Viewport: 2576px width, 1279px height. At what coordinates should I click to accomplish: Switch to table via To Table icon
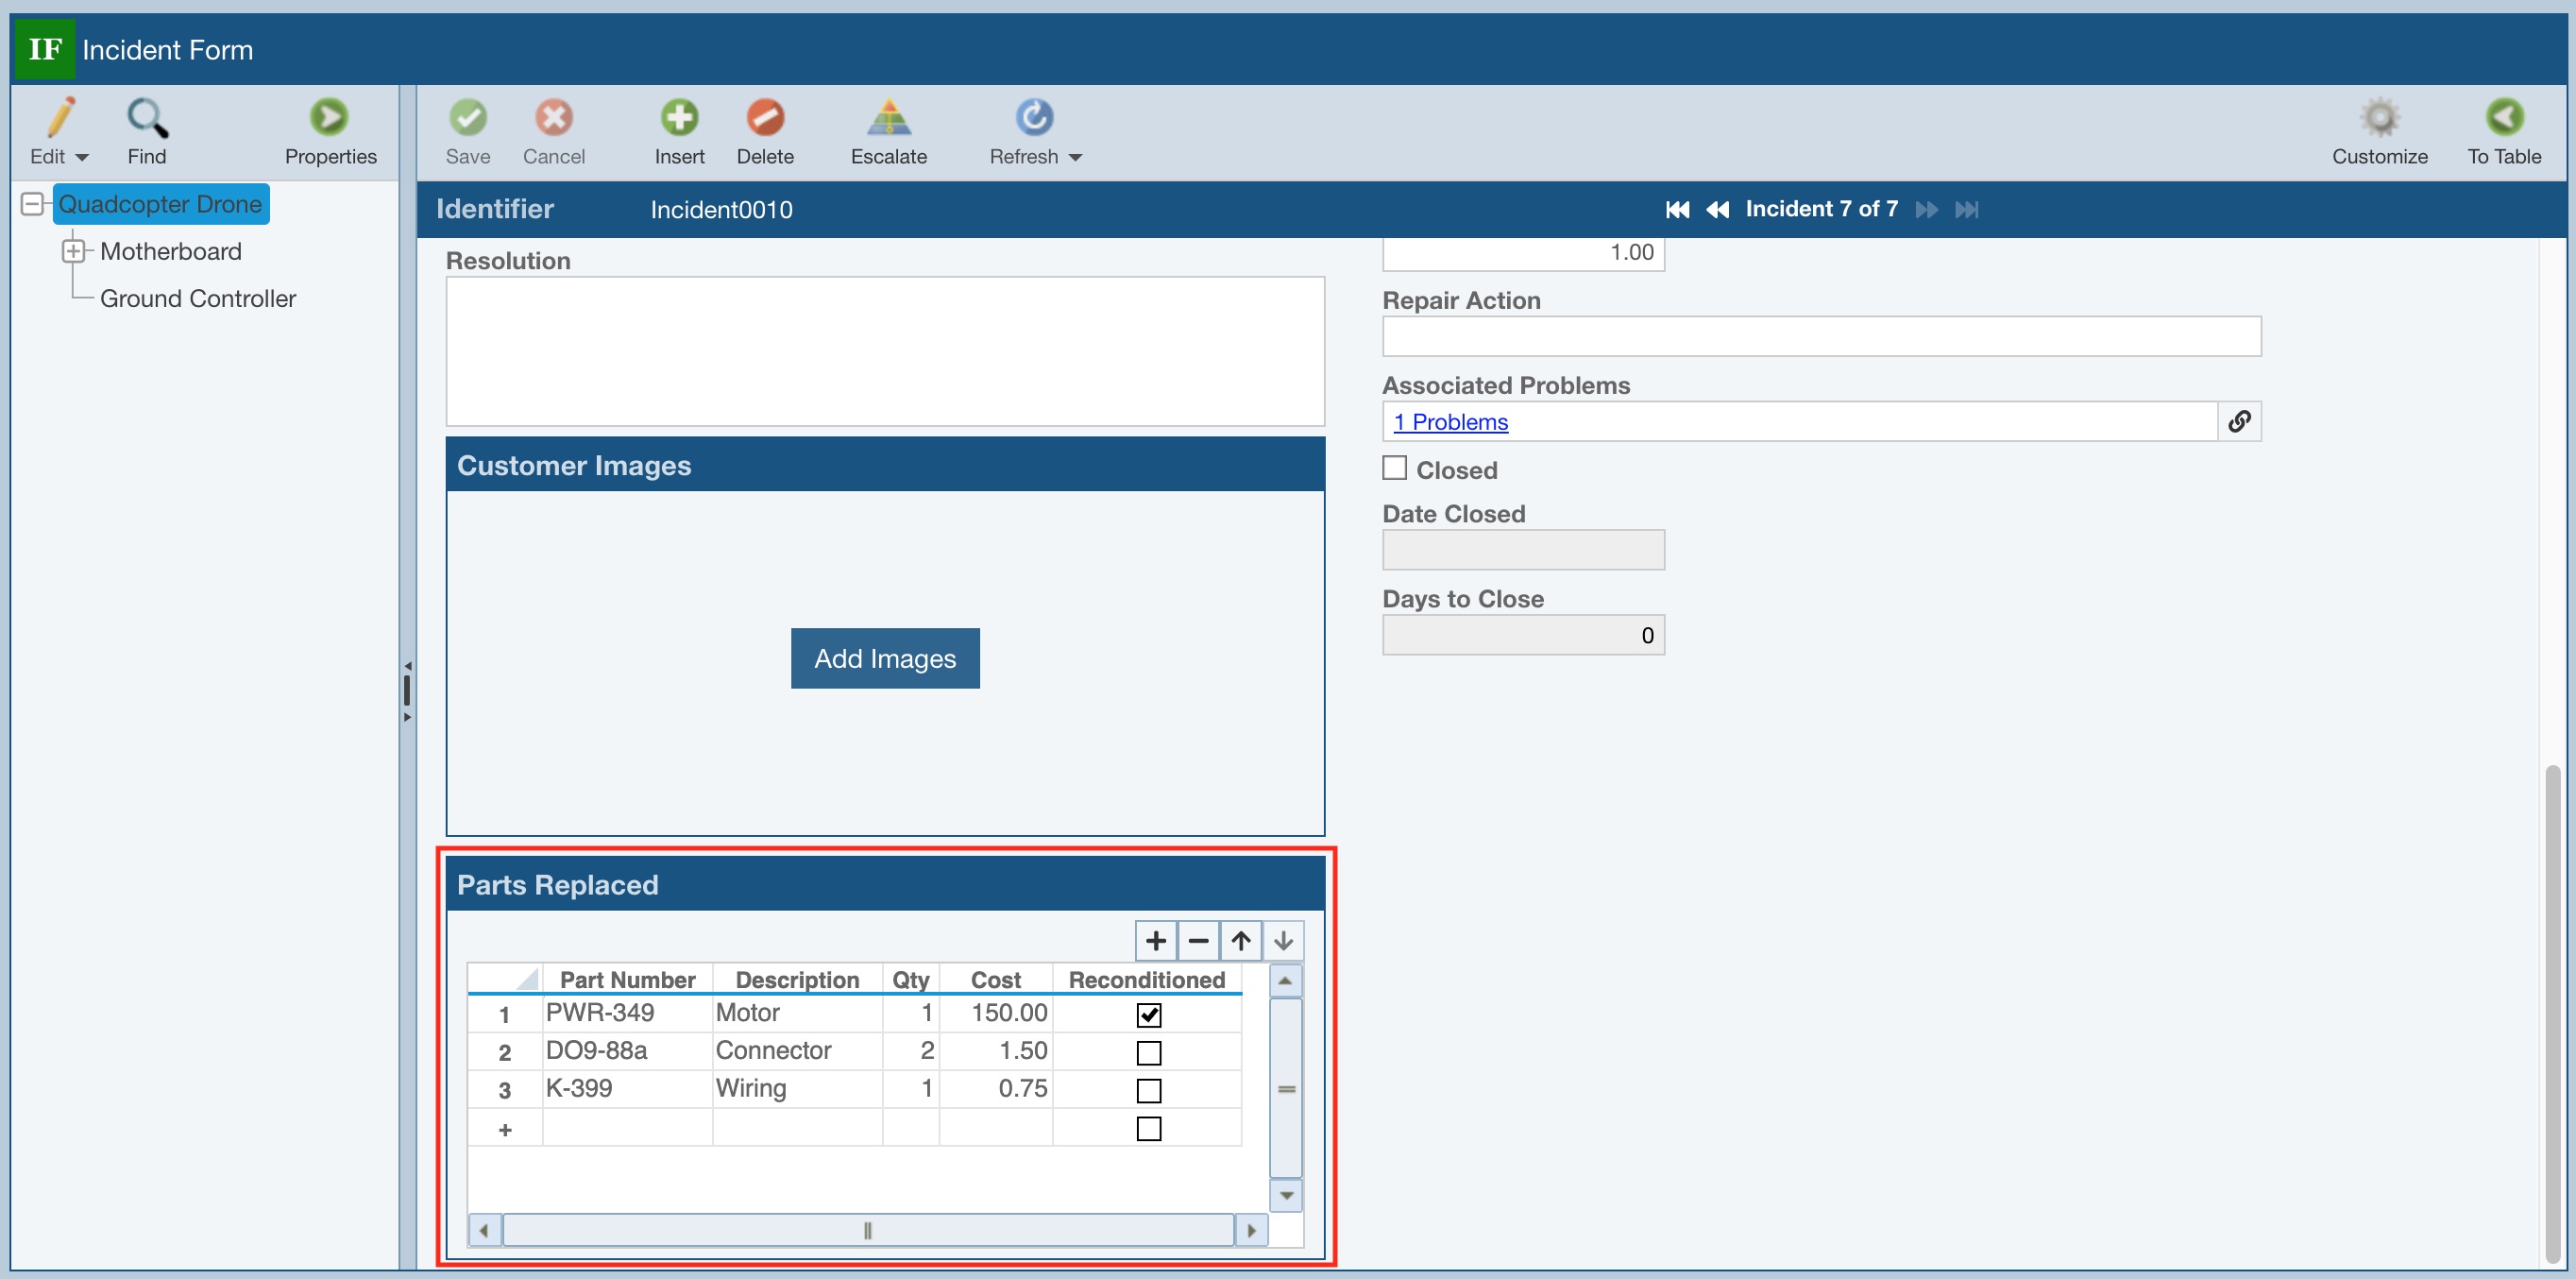tap(2503, 118)
